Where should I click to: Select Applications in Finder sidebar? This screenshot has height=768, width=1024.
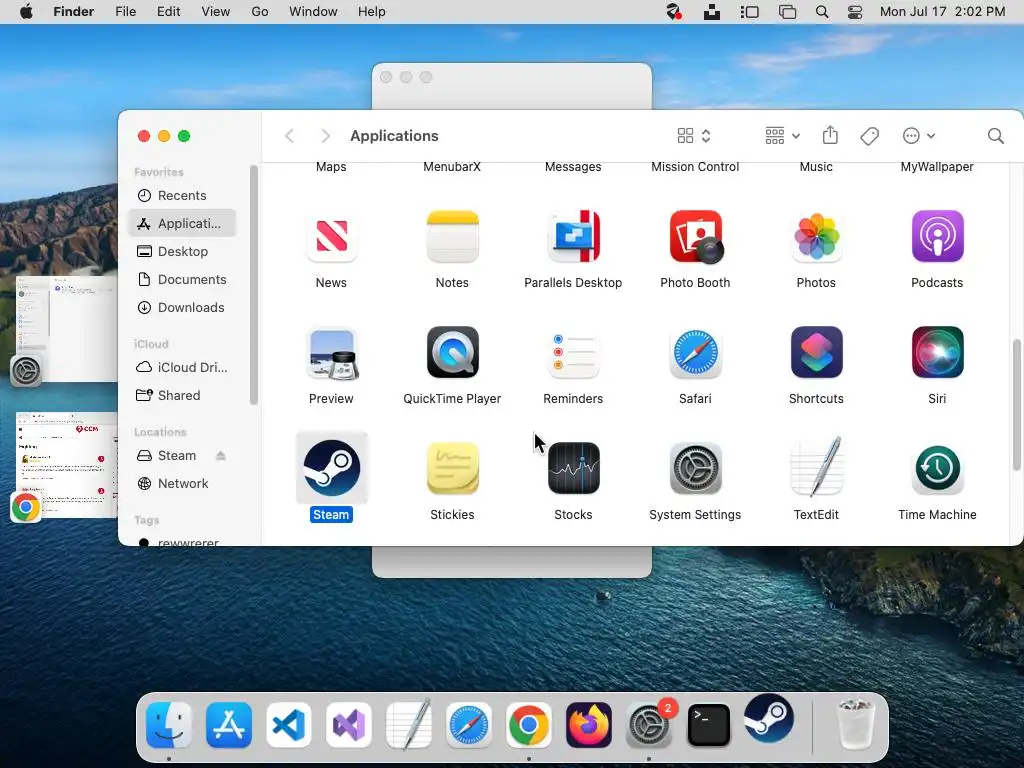pos(182,223)
